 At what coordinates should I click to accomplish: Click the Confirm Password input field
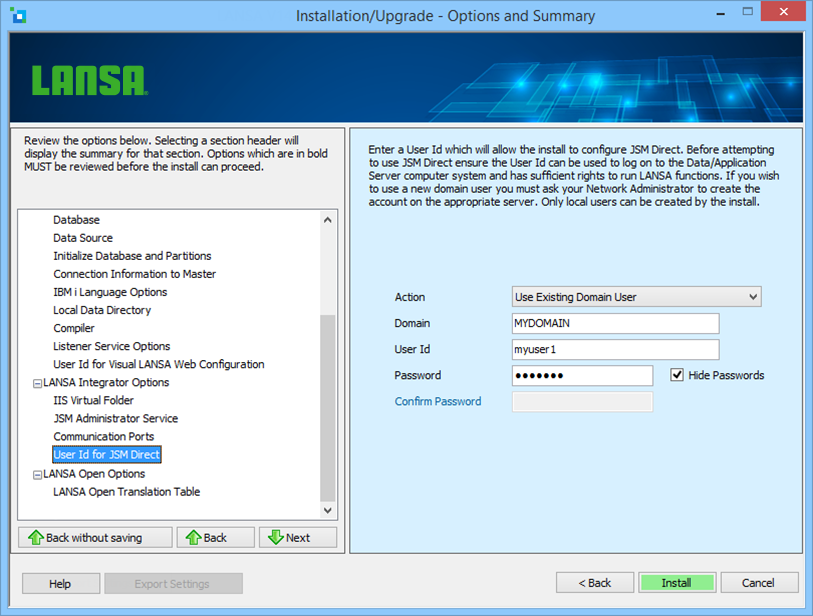[582, 402]
